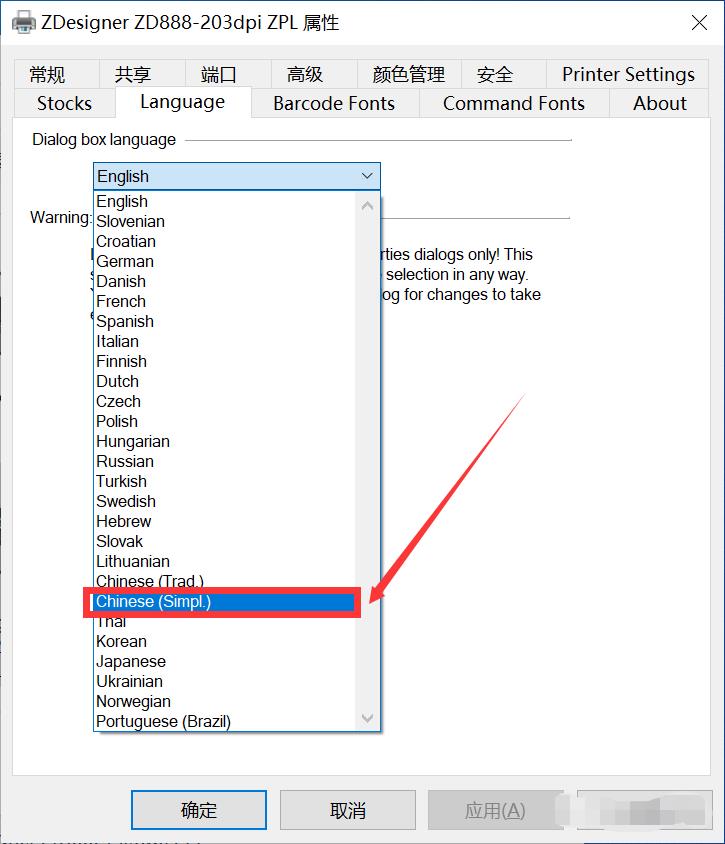The height and width of the screenshot is (844, 725).
Task: Click the list scrollbar up arrow
Action: (x=367, y=205)
